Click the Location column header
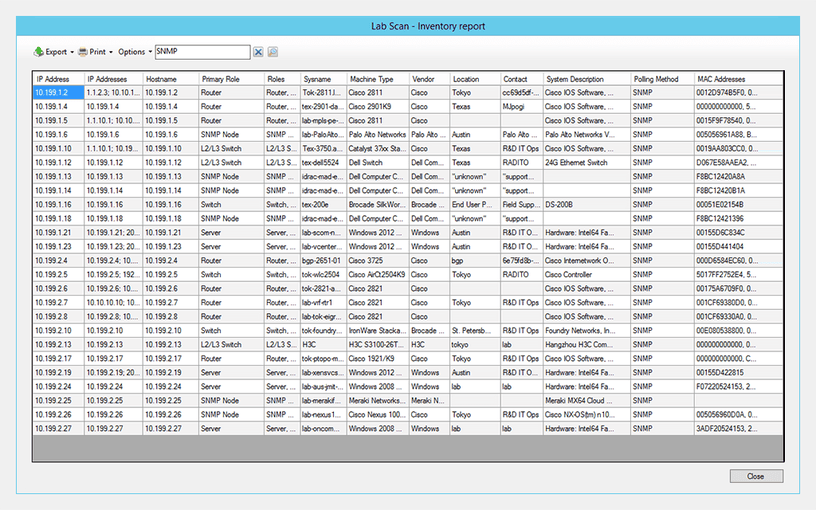This screenshot has height=510, width=816. (475, 79)
